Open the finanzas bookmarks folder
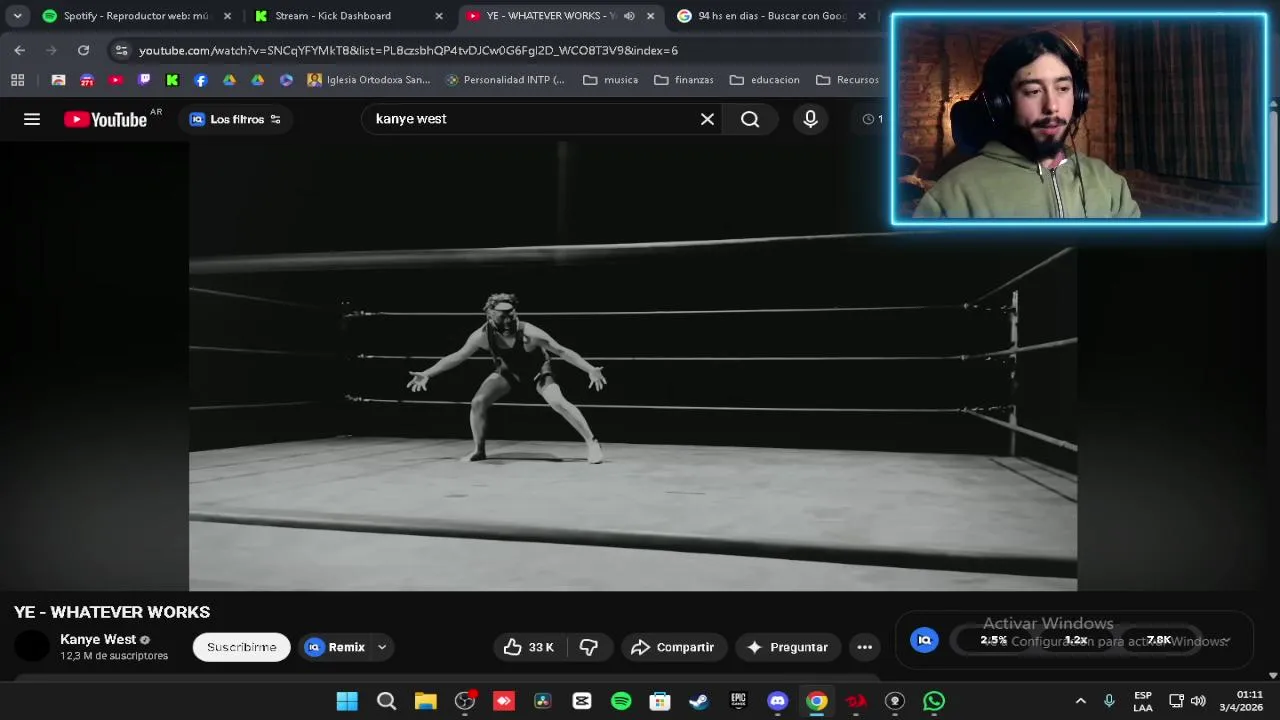Image resolution: width=1280 pixels, height=720 pixels. tap(684, 80)
